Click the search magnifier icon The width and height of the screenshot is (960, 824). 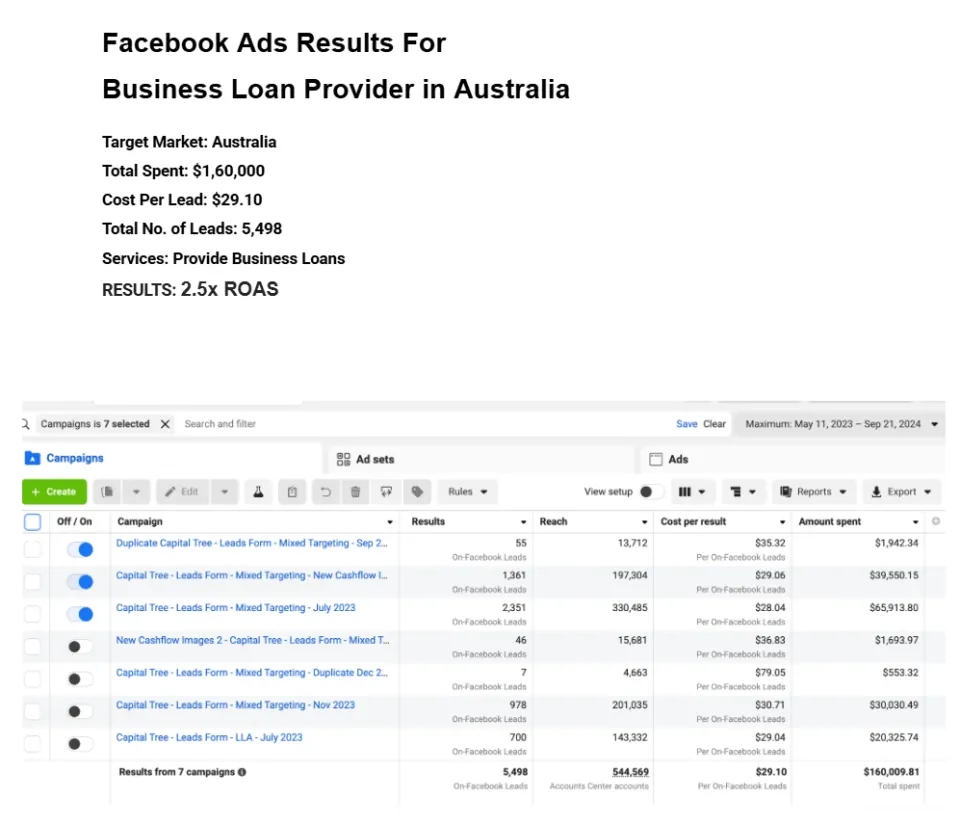coord(25,424)
